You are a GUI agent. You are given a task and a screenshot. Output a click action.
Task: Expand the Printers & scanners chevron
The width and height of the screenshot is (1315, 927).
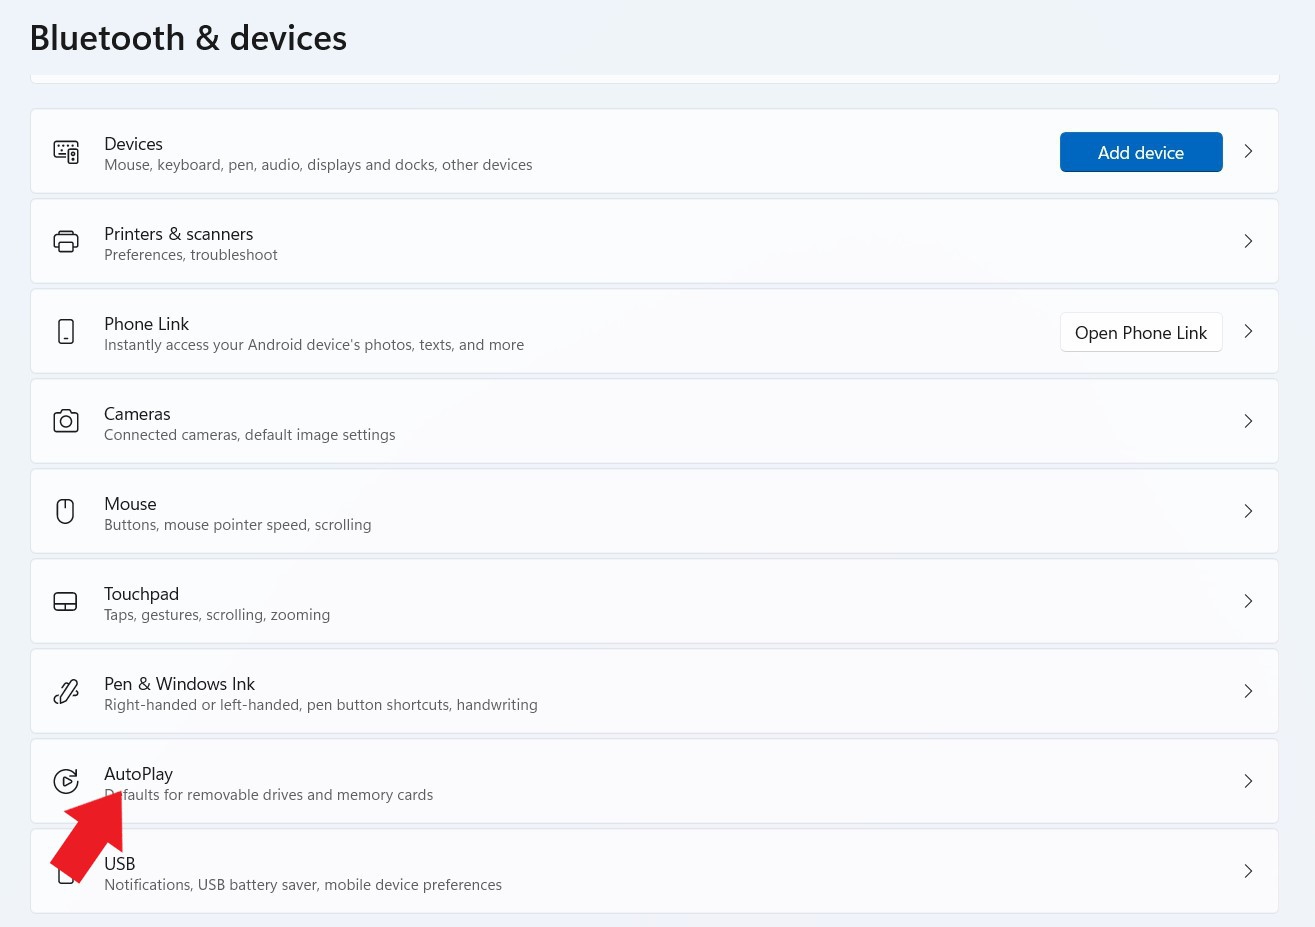pyautogui.click(x=1248, y=241)
